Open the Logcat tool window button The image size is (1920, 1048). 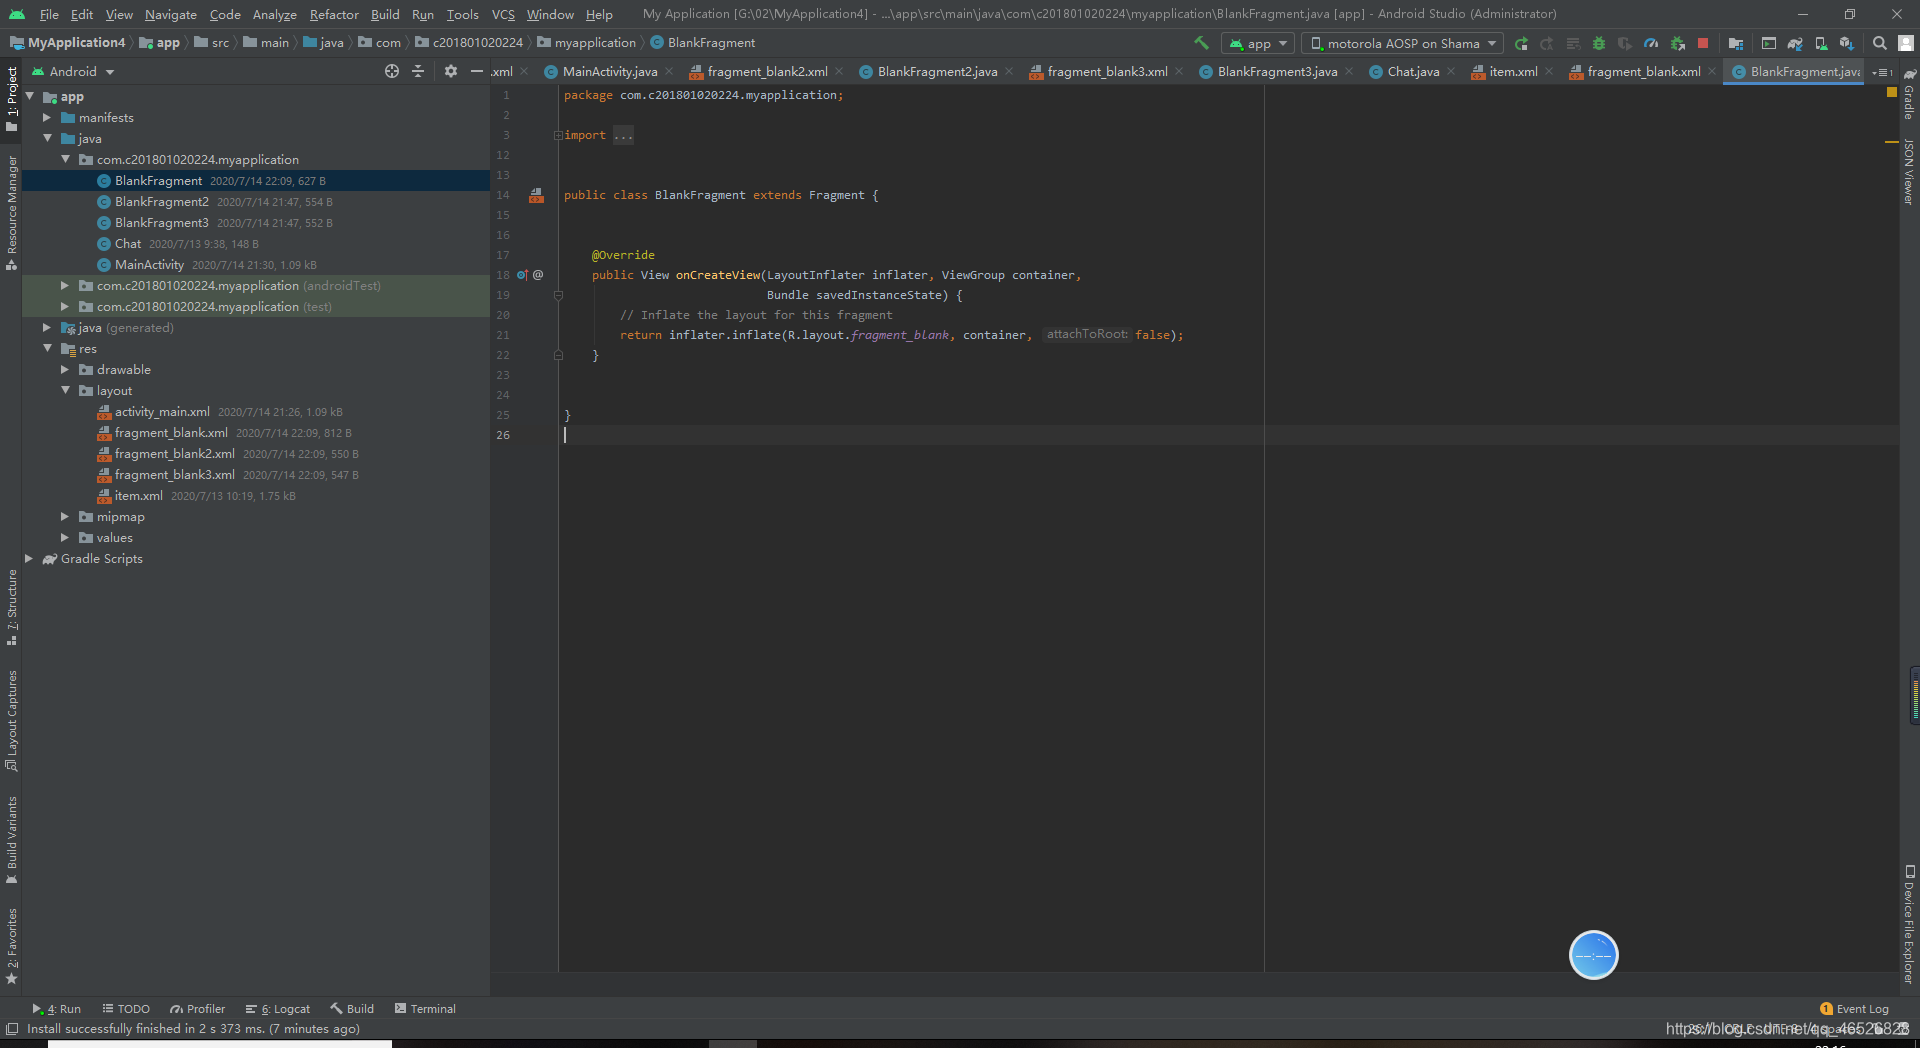point(277,1009)
